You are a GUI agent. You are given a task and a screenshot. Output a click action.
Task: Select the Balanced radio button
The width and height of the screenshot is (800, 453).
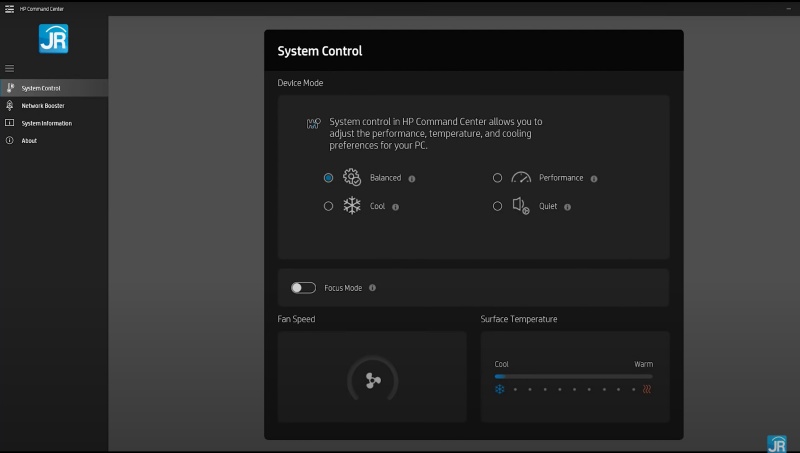[x=328, y=178]
